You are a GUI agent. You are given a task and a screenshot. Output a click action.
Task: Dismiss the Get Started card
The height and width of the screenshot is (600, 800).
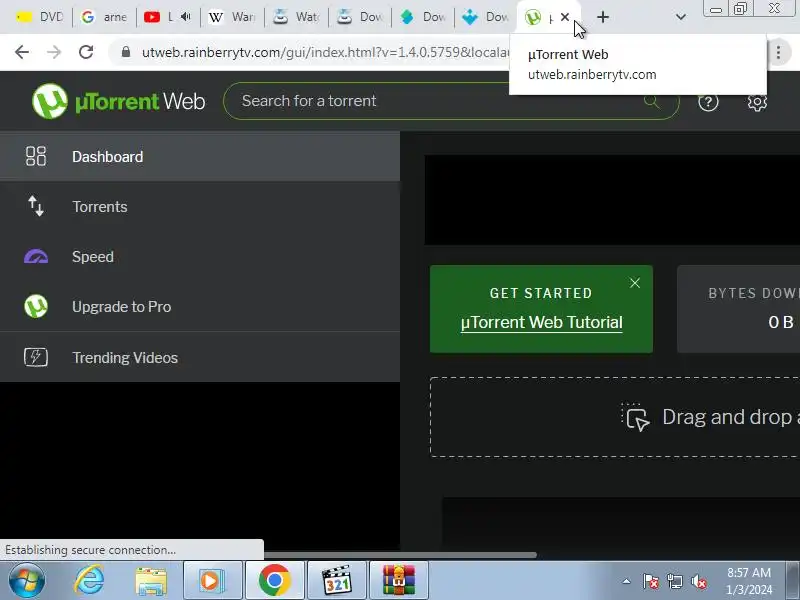coord(635,283)
